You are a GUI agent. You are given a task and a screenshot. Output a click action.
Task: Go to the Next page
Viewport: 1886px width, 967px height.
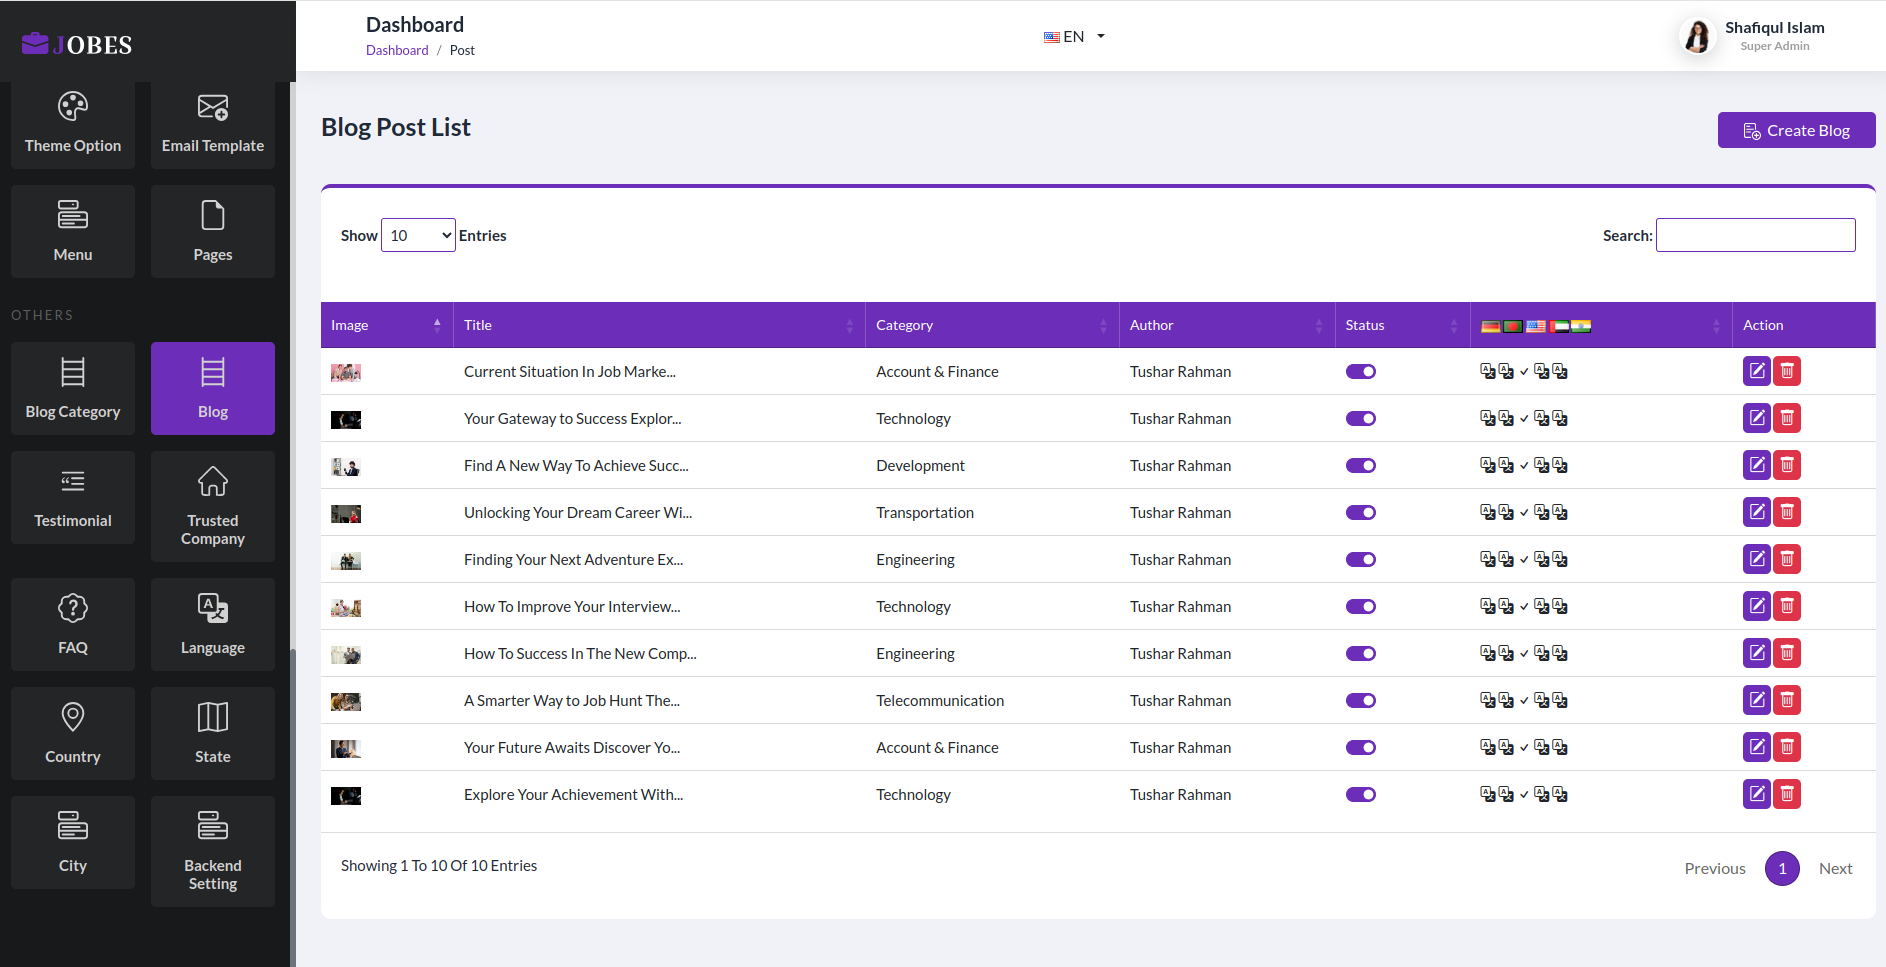point(1835,868)
